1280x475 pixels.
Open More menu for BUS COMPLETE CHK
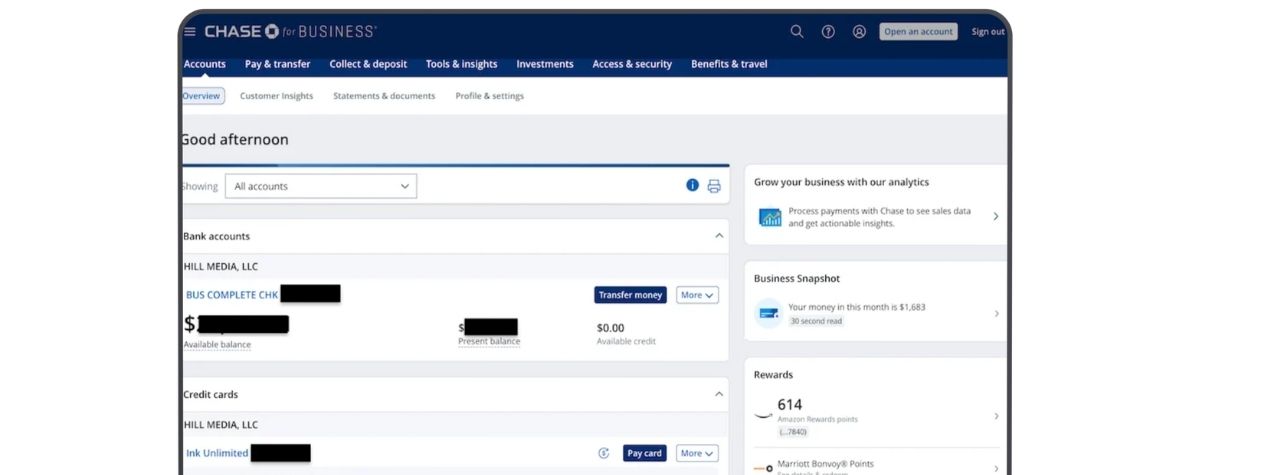pos(697,295)
